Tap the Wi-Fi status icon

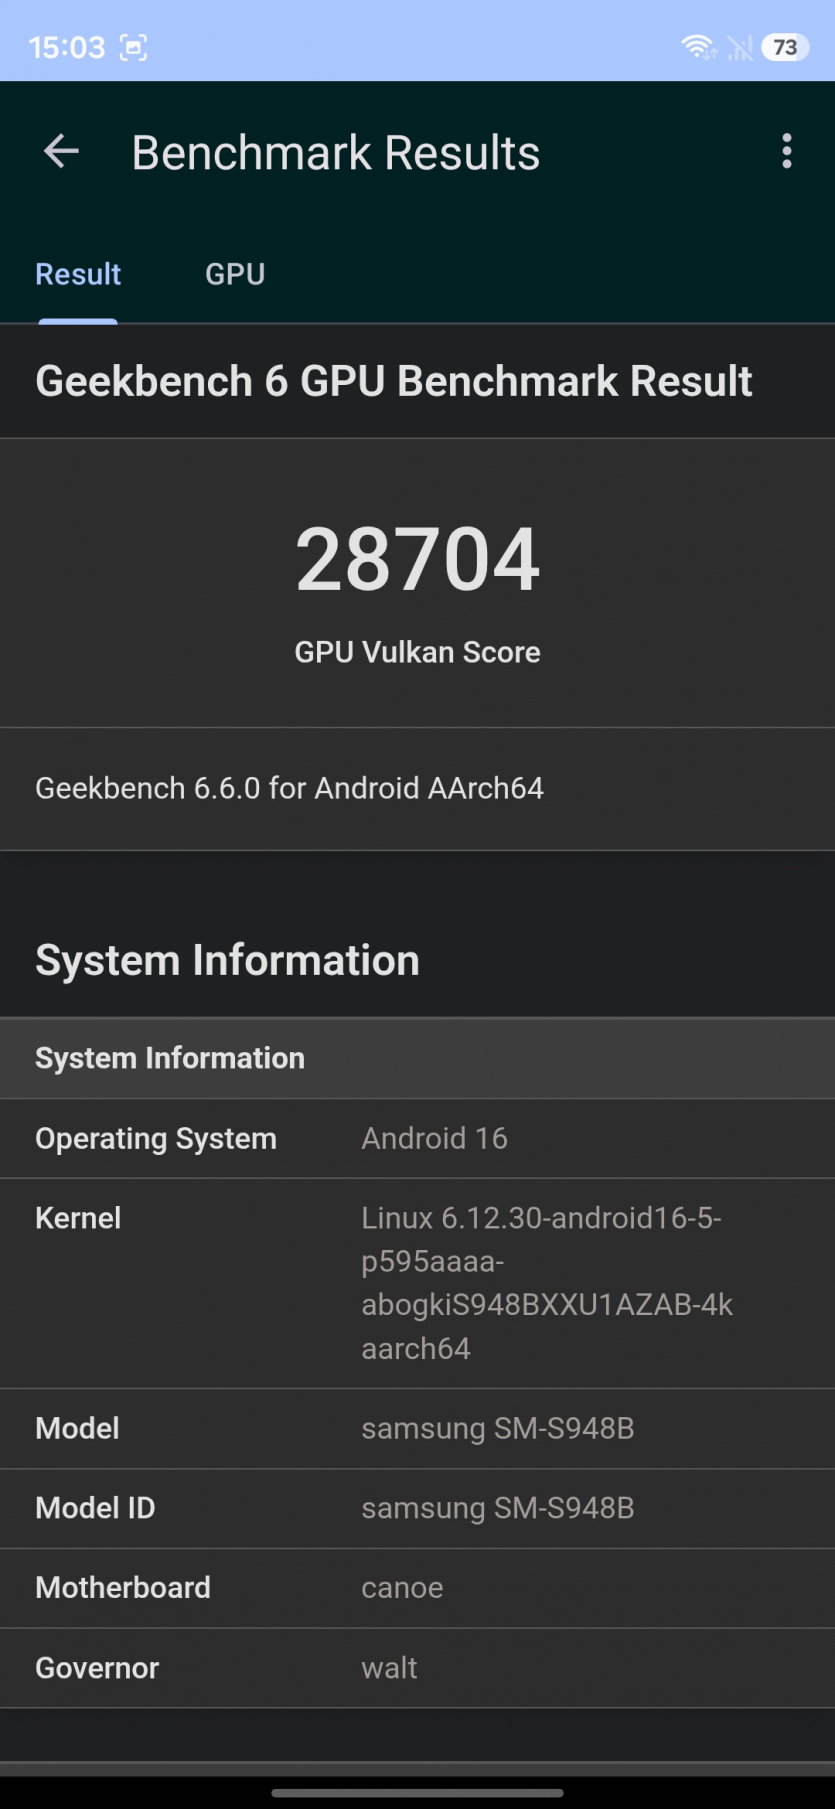pos(697,47)
